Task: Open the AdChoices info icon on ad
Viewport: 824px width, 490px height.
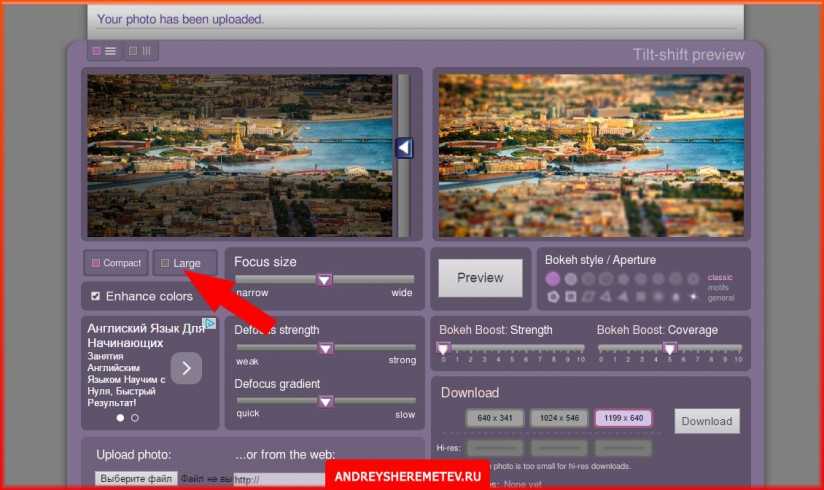Action: [x=209, y=324]
